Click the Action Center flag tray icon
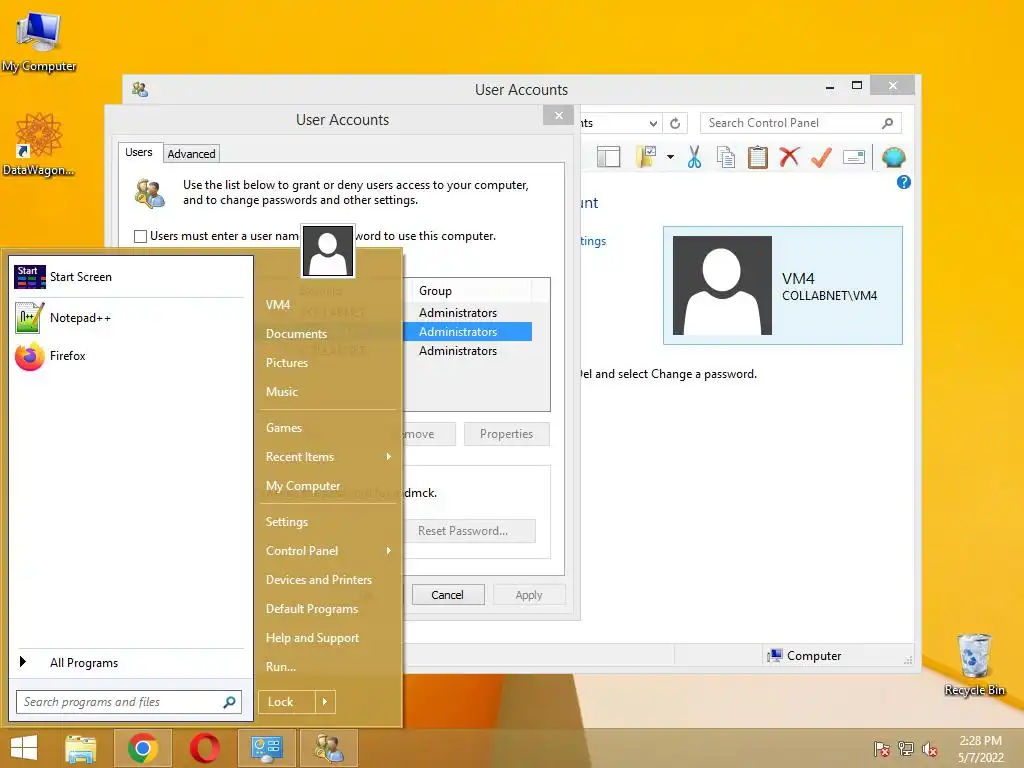The height and width of the screenshot is (768, 1024). pos(882,749)
